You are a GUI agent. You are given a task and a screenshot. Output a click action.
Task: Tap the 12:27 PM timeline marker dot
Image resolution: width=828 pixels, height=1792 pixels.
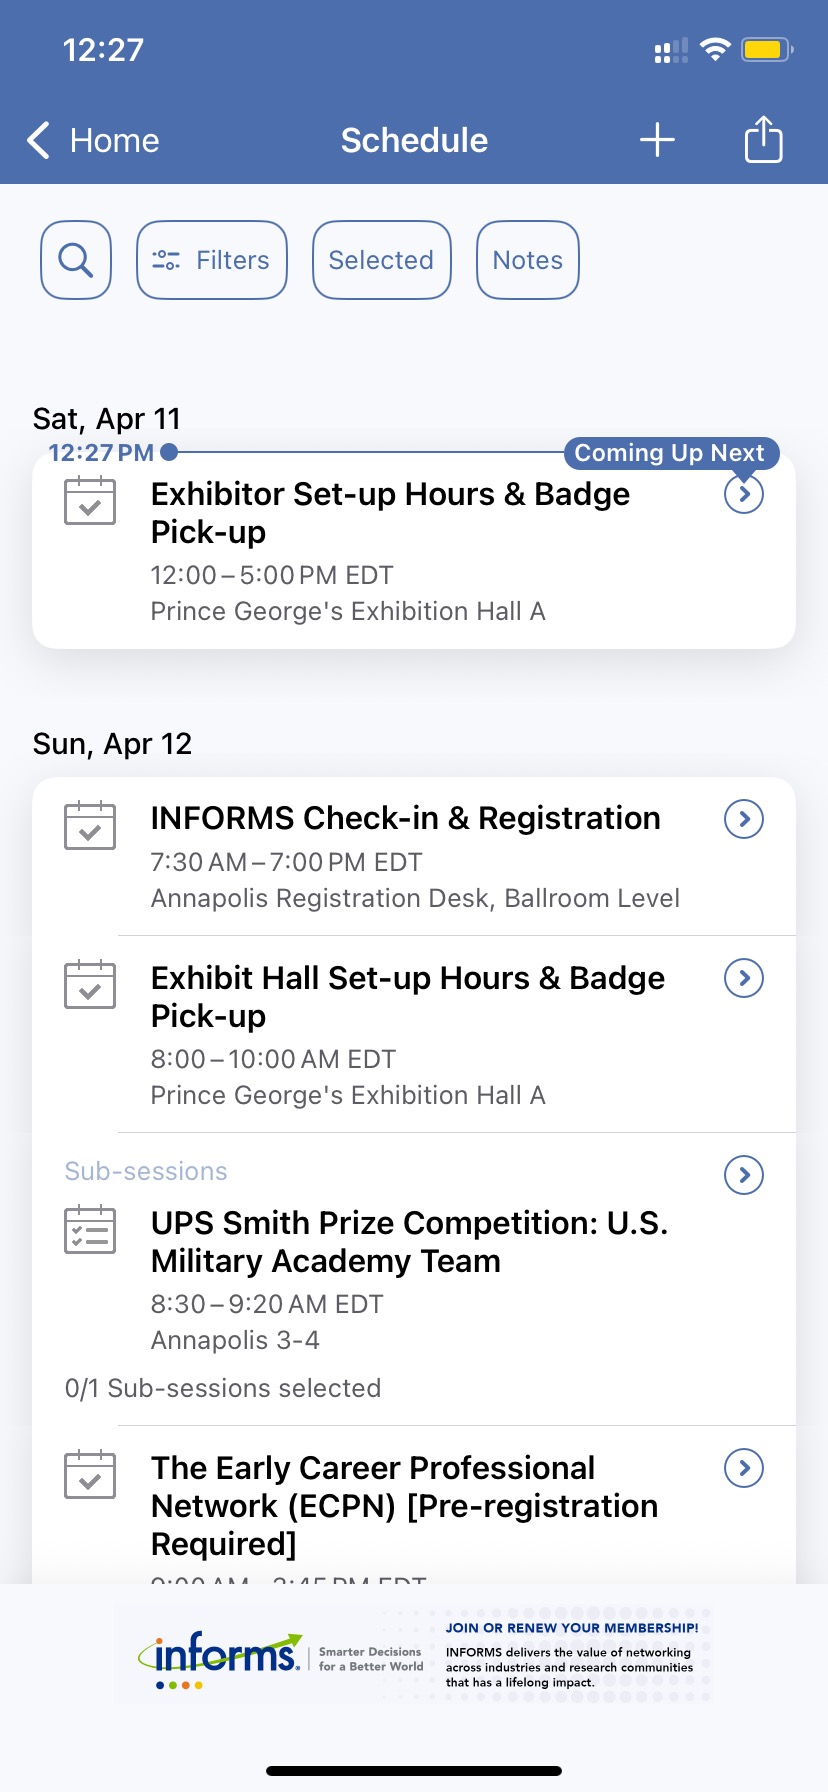[169, 453]
